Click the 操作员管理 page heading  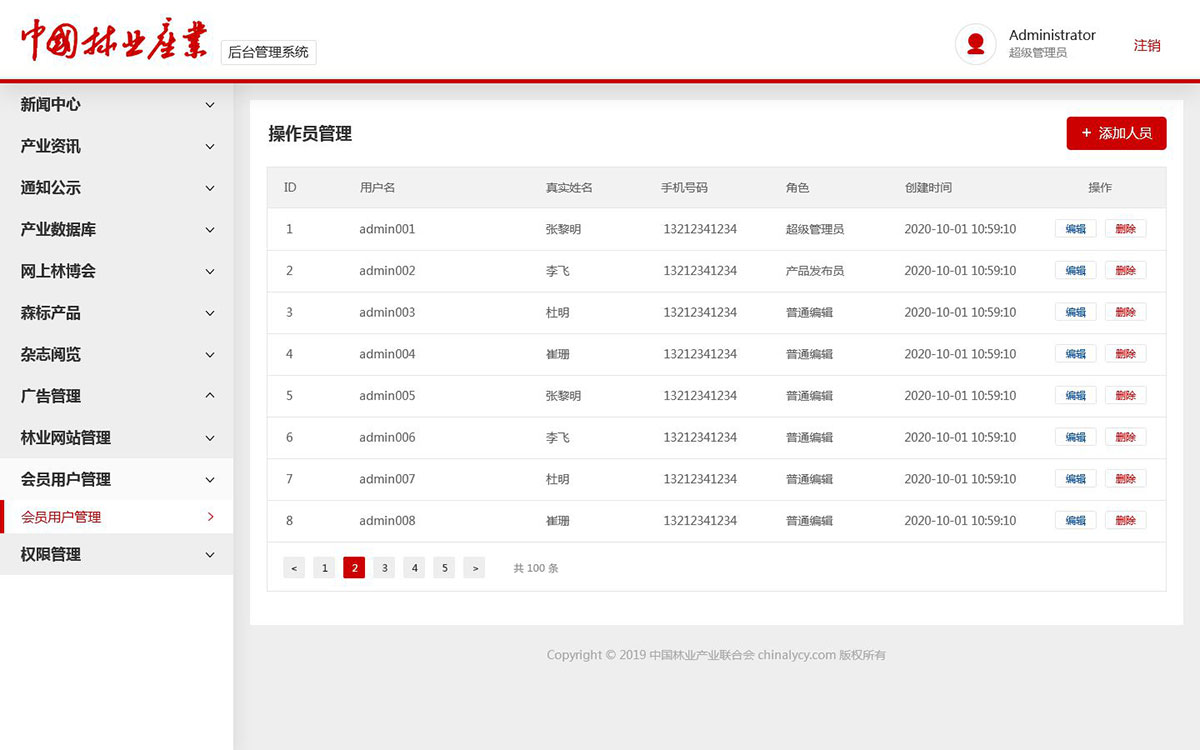click(x=310, y=134)
